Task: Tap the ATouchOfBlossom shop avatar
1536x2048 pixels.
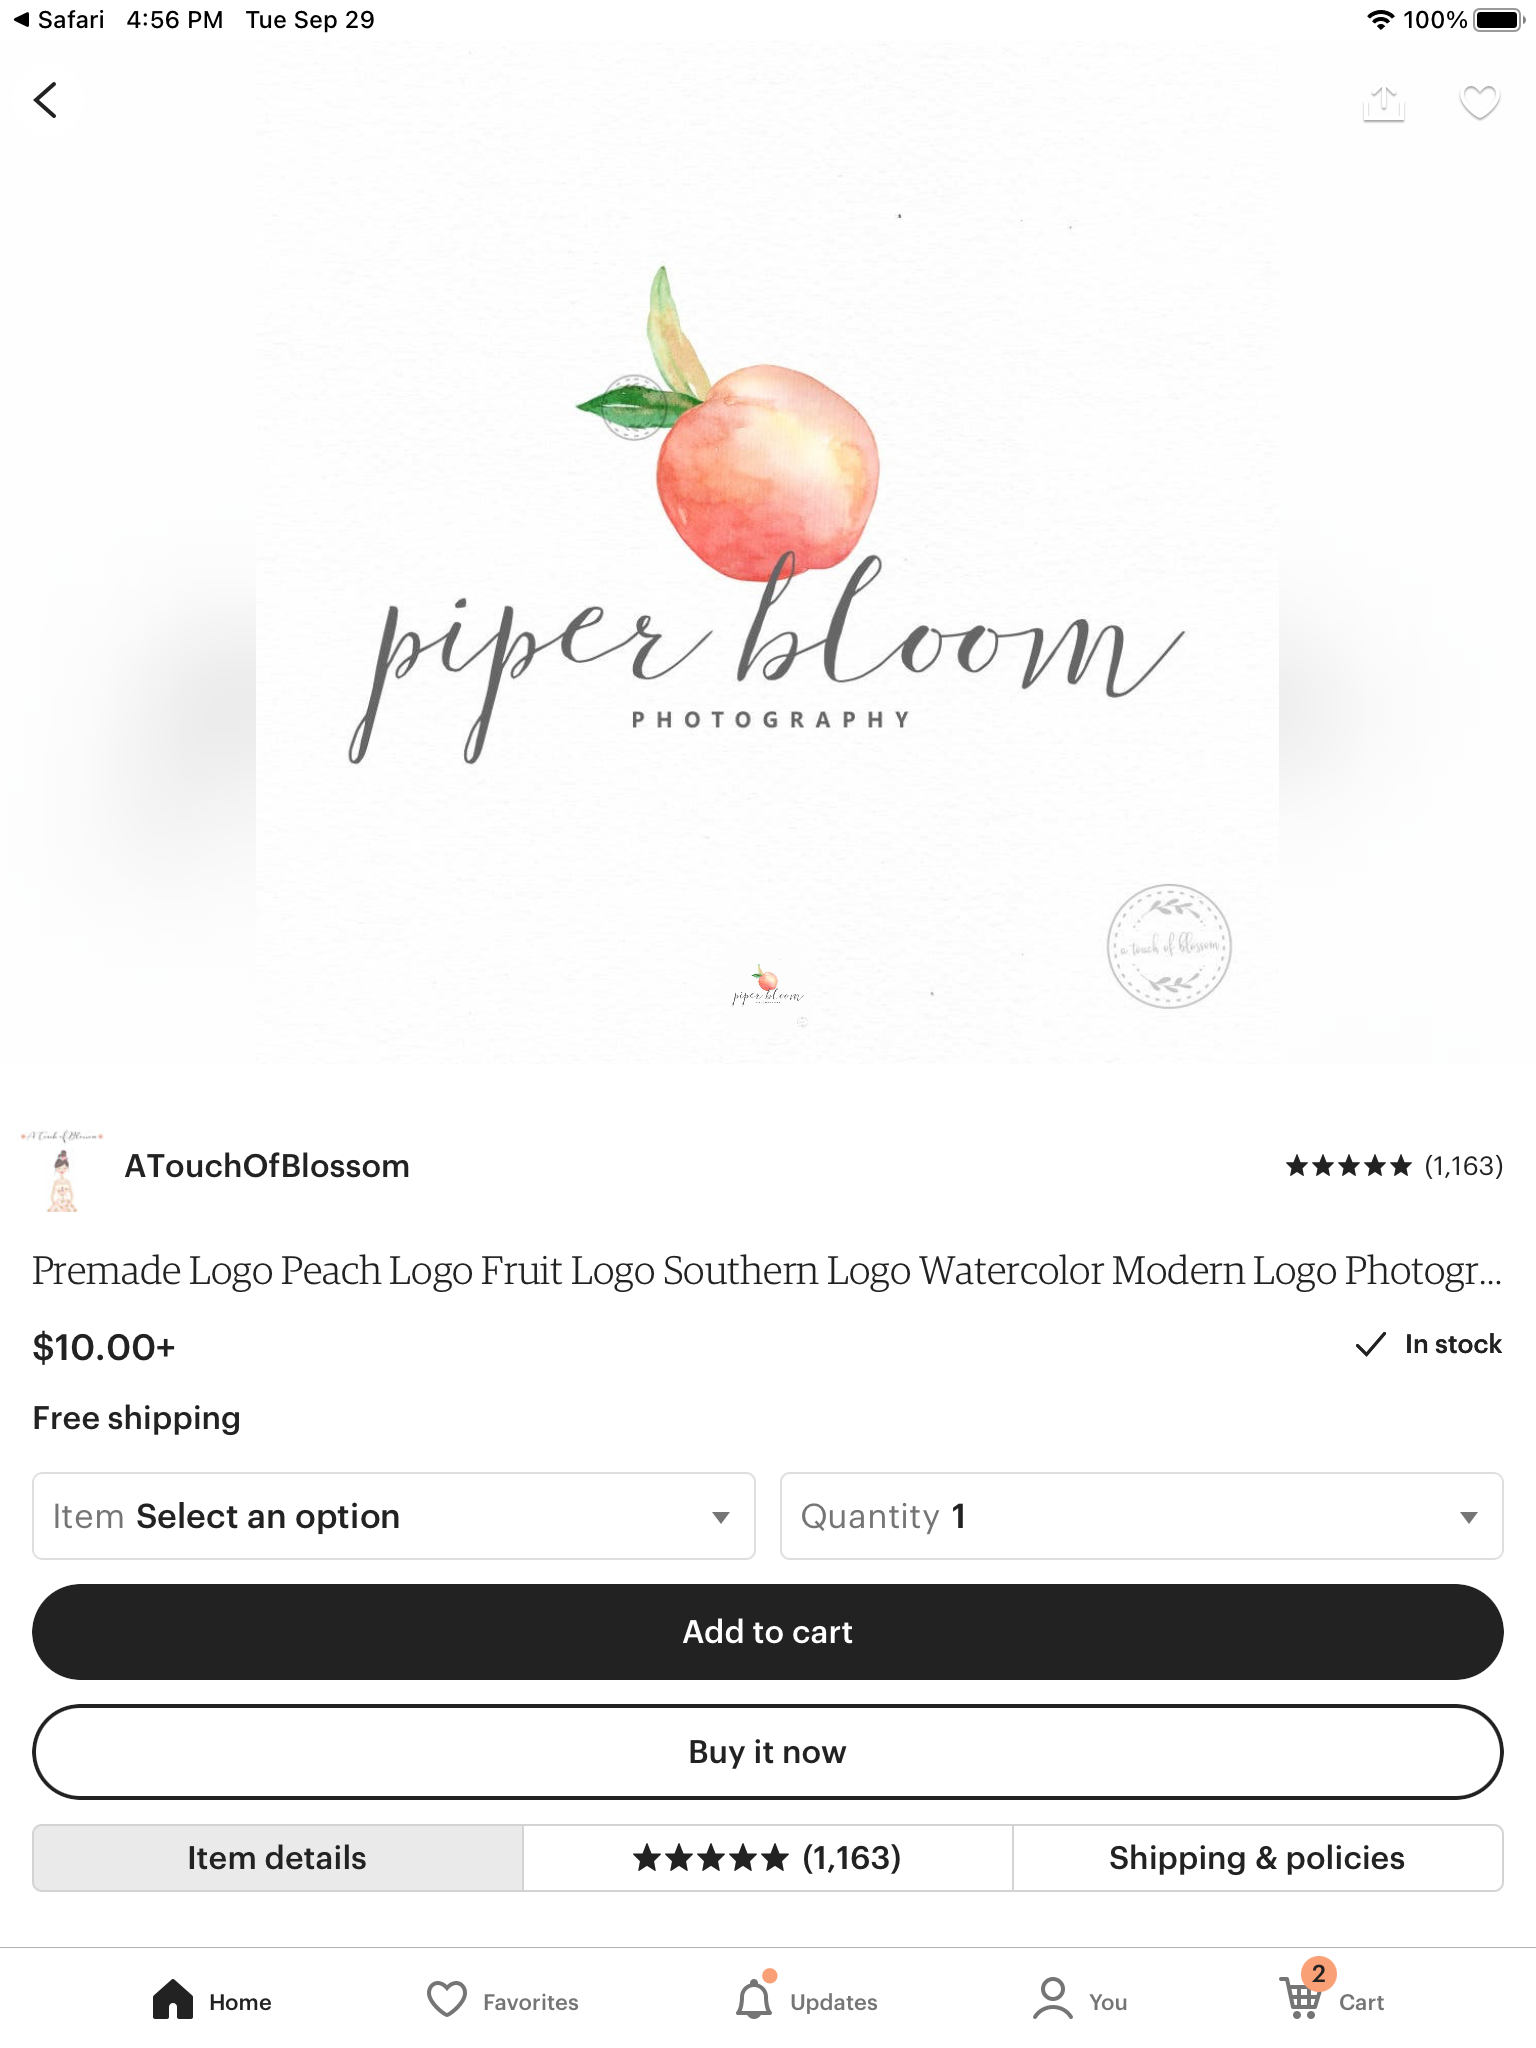Action: [x=62, y=1169]
